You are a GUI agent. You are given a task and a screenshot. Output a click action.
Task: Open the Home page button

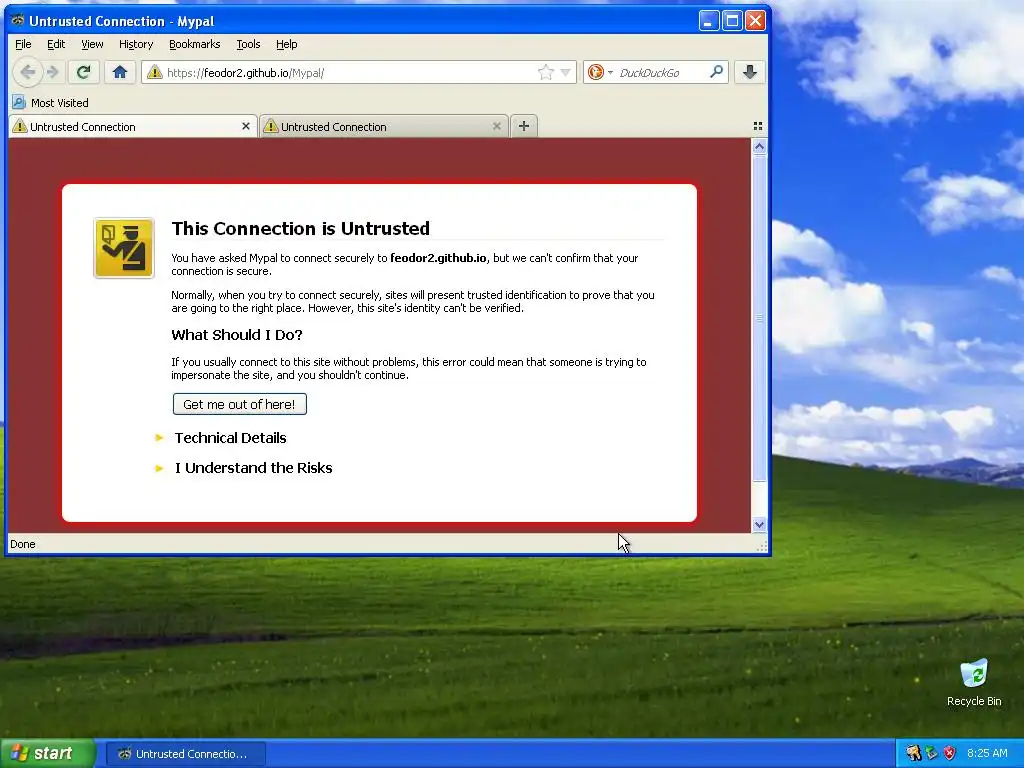click(120, 72)
